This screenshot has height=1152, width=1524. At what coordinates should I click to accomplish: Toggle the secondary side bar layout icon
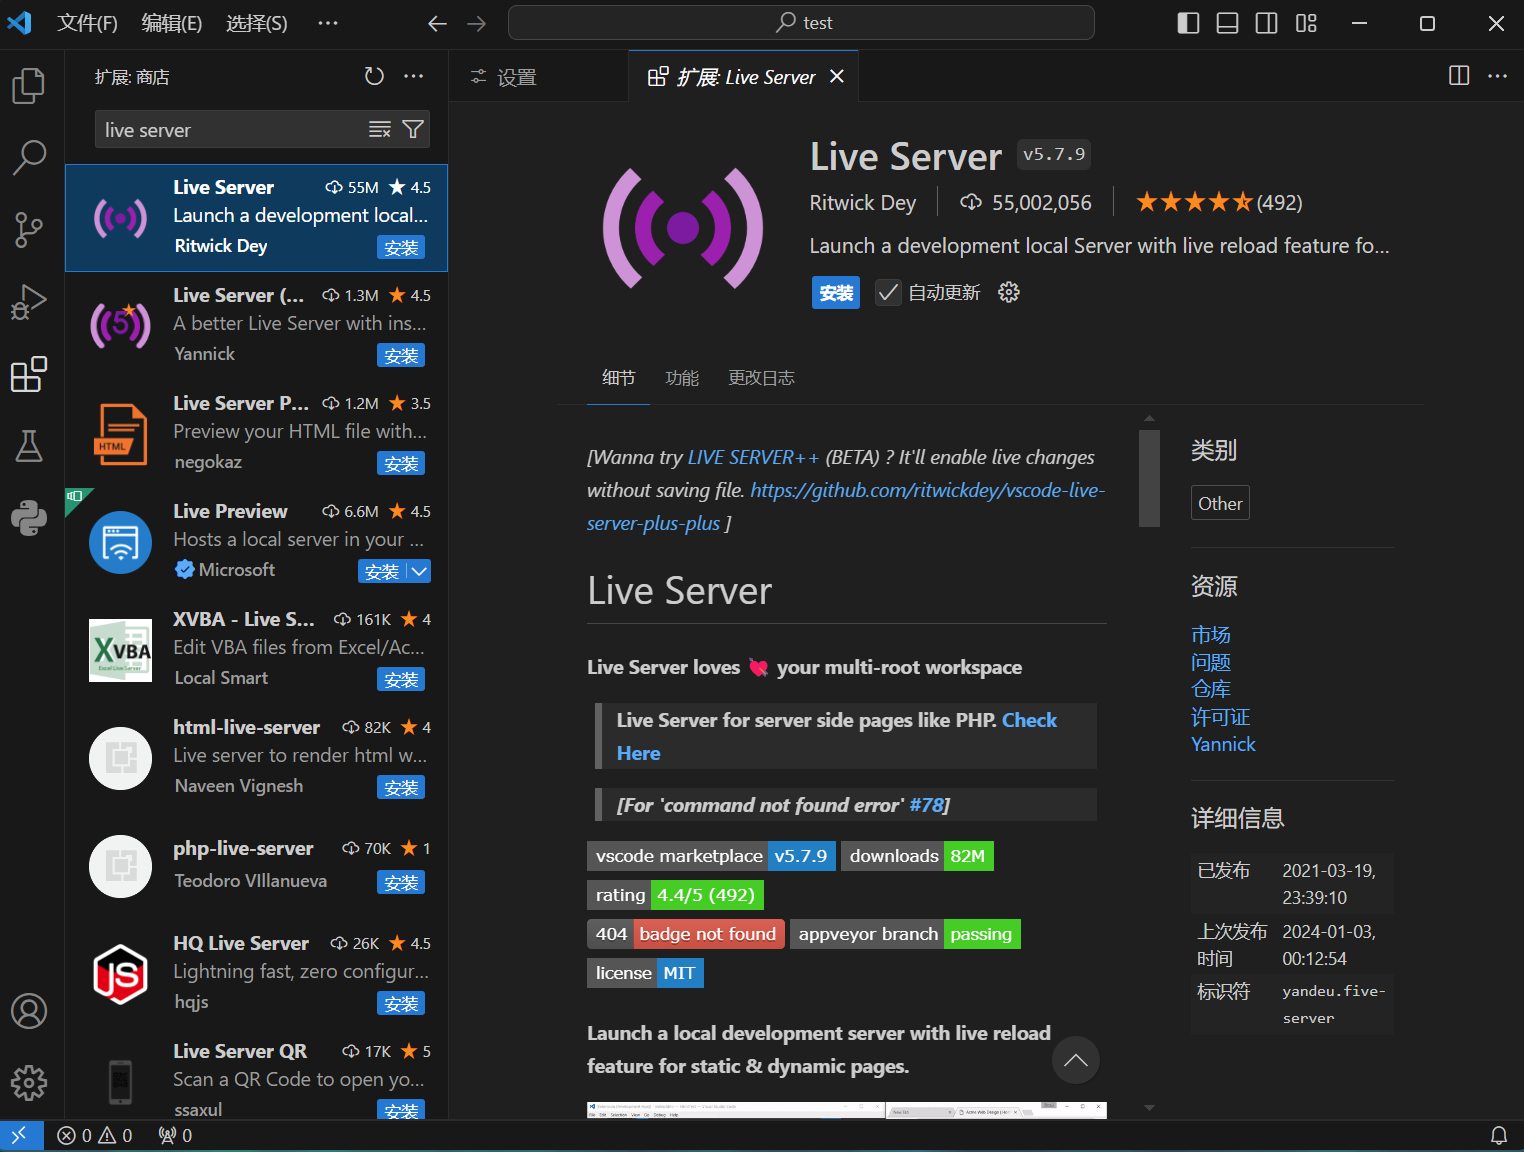tap(1266, 23)
